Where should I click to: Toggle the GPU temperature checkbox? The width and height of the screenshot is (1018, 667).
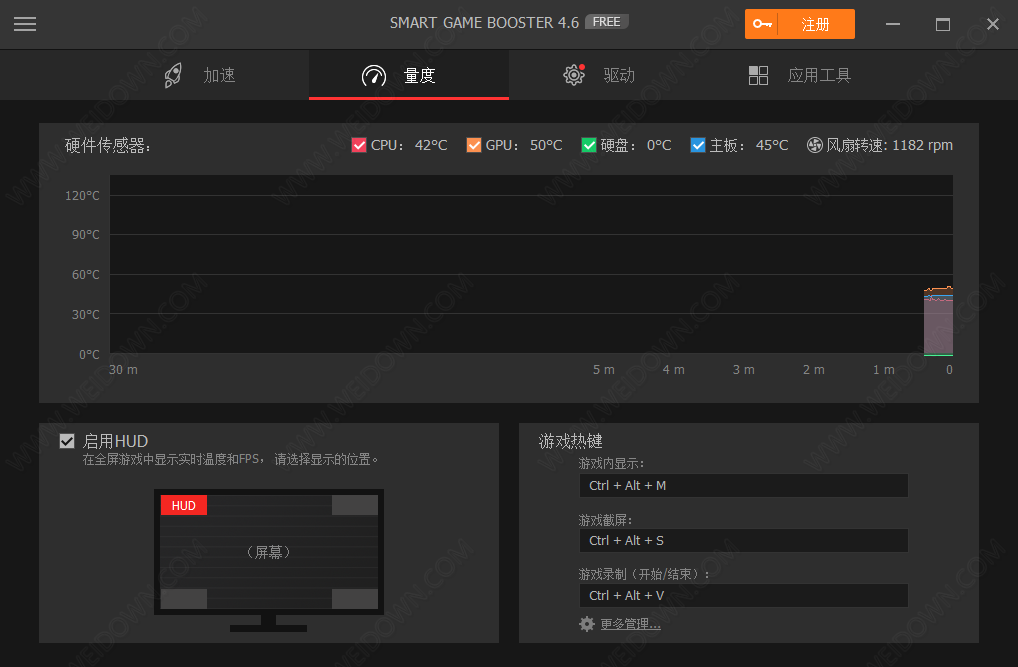(x=473, y=145)
